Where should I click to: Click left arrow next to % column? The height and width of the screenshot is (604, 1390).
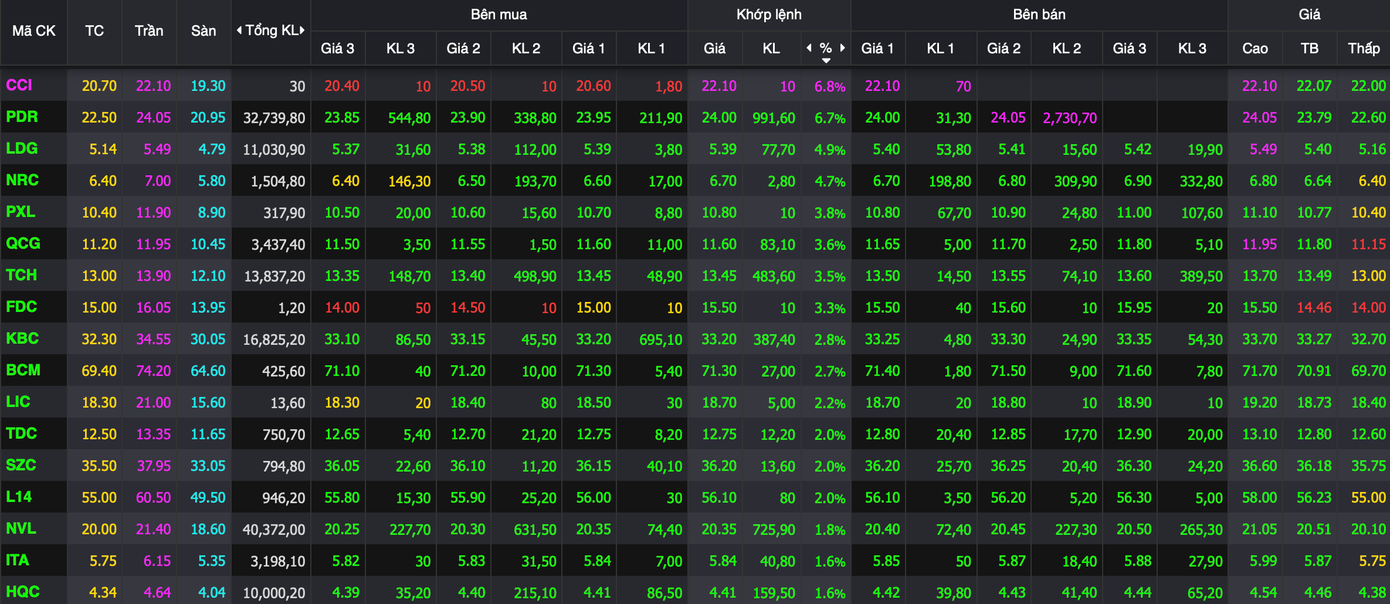point(808,48)
